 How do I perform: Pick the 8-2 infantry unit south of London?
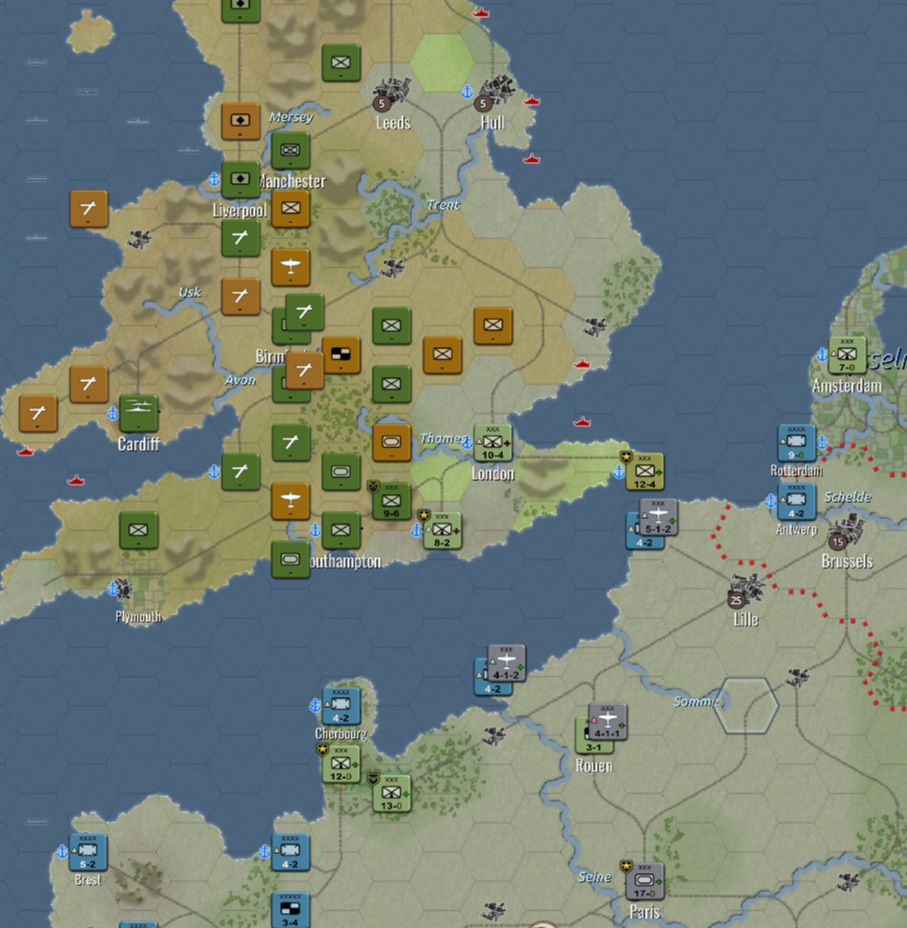pos(443,531)
